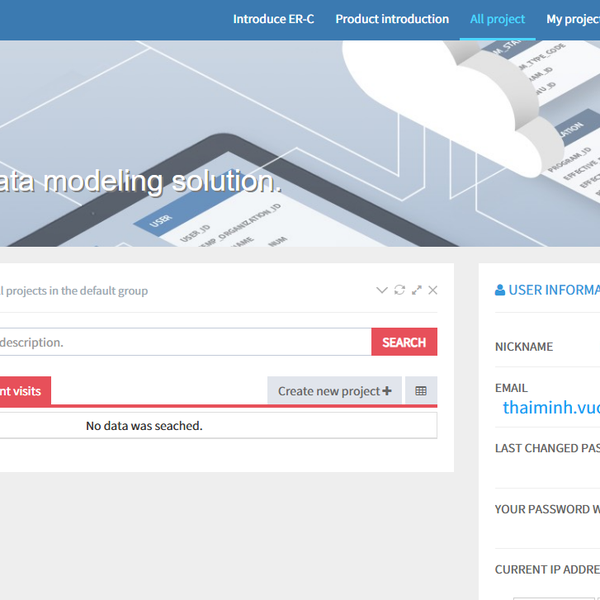Click the user icon beside USER INFORMATION
Viewport: 600px width, 600px height.
[x=500, y=290]
